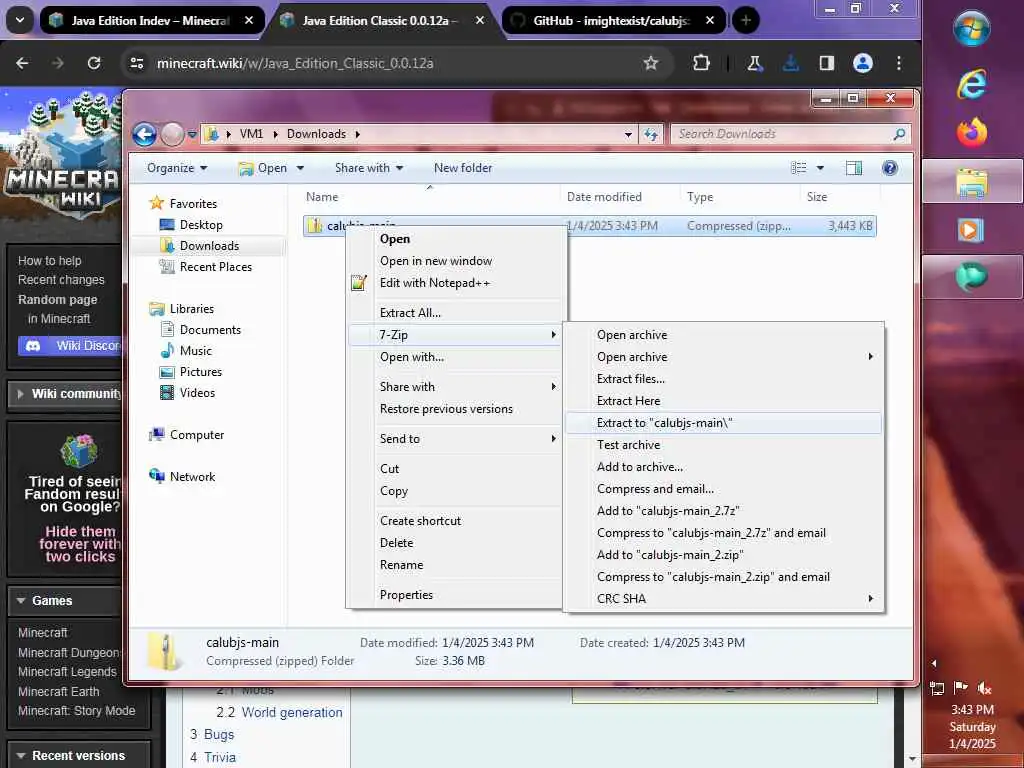Open Chrome profile avatar
Image resolution: width=1024 pixels, height=768 pixels.
tap(863, 63)
